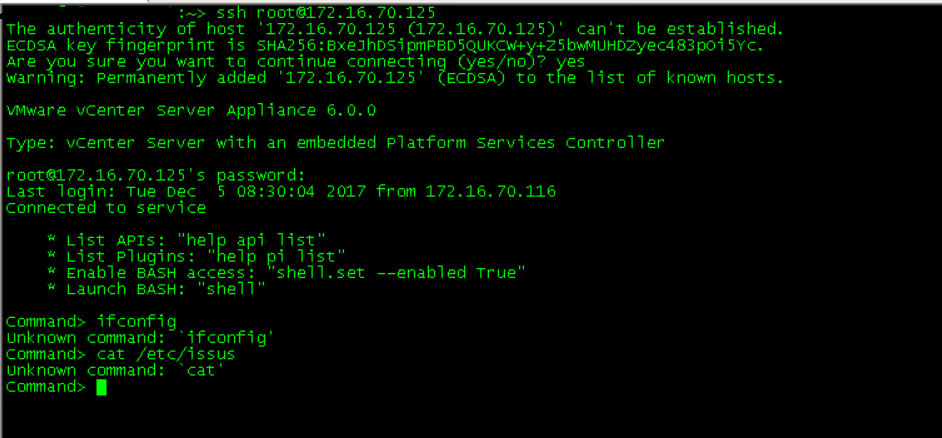
Task: Click the 'cat /etc/issus' command entry
Action: (166, 354)
